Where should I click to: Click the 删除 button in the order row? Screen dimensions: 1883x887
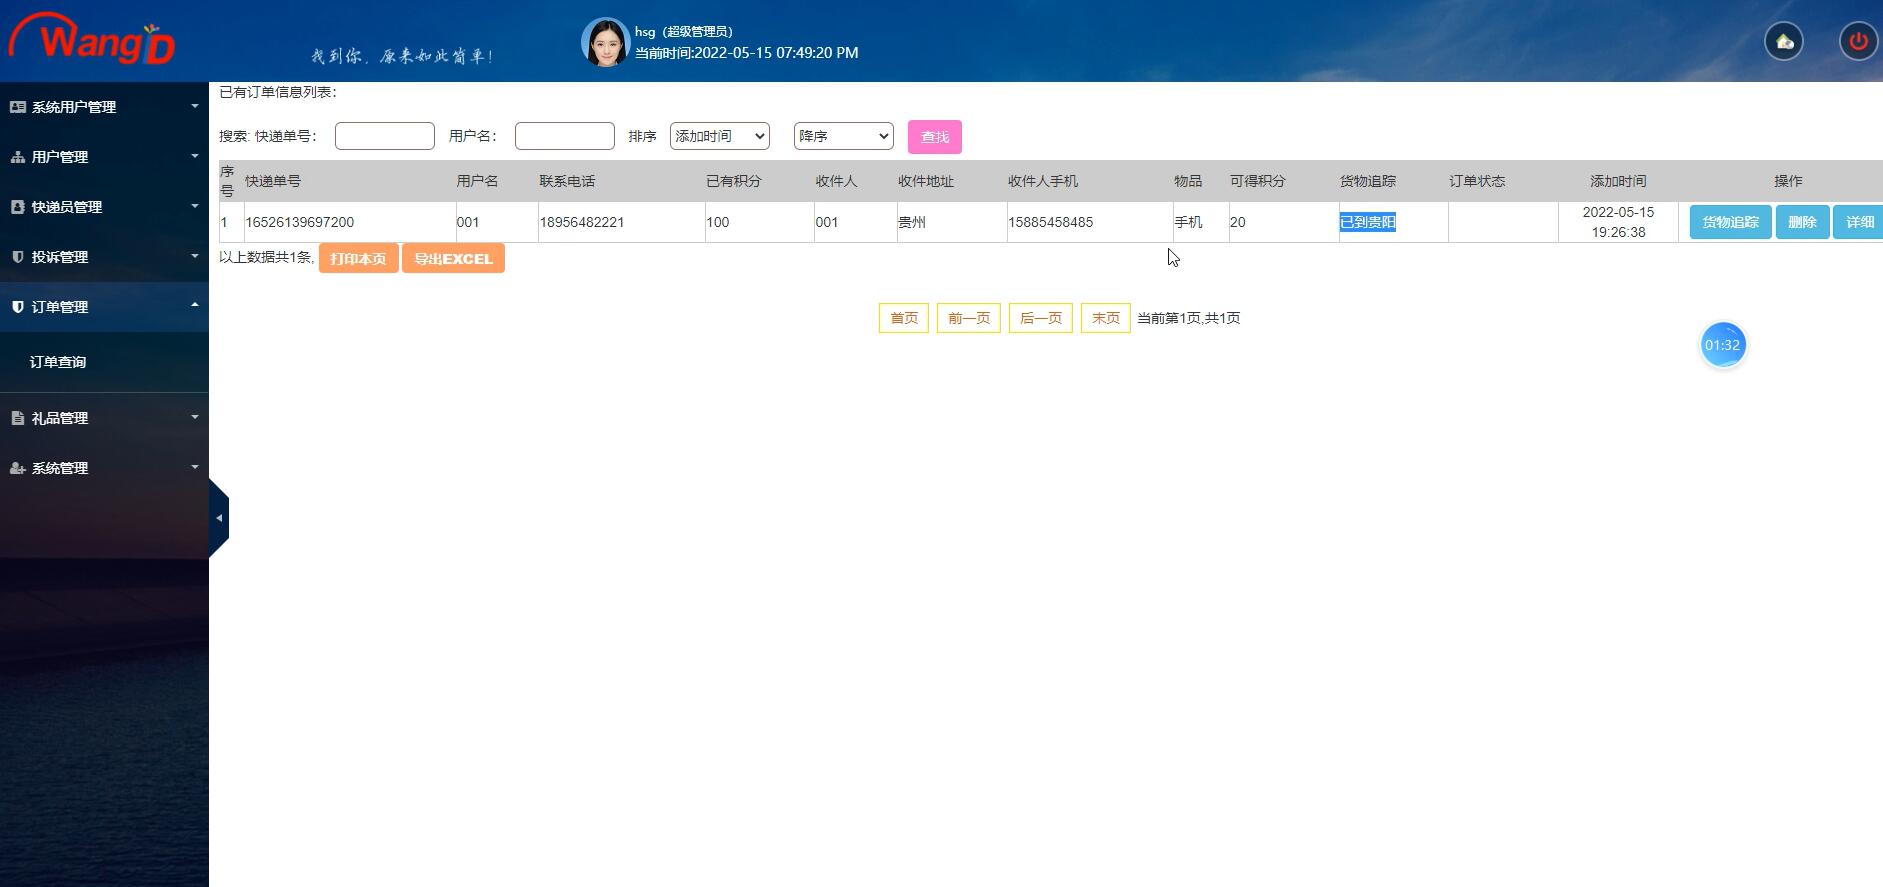point(1802,222)
